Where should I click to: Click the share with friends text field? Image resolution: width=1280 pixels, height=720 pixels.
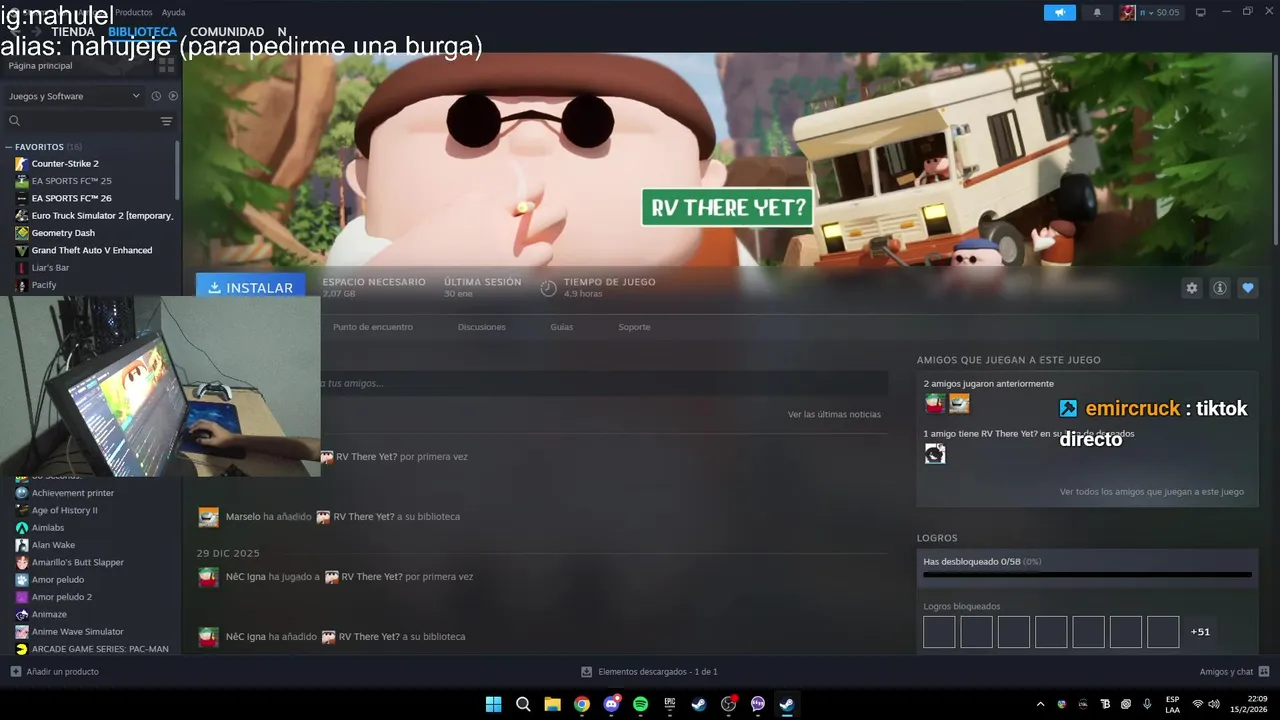tap(604, 383)
